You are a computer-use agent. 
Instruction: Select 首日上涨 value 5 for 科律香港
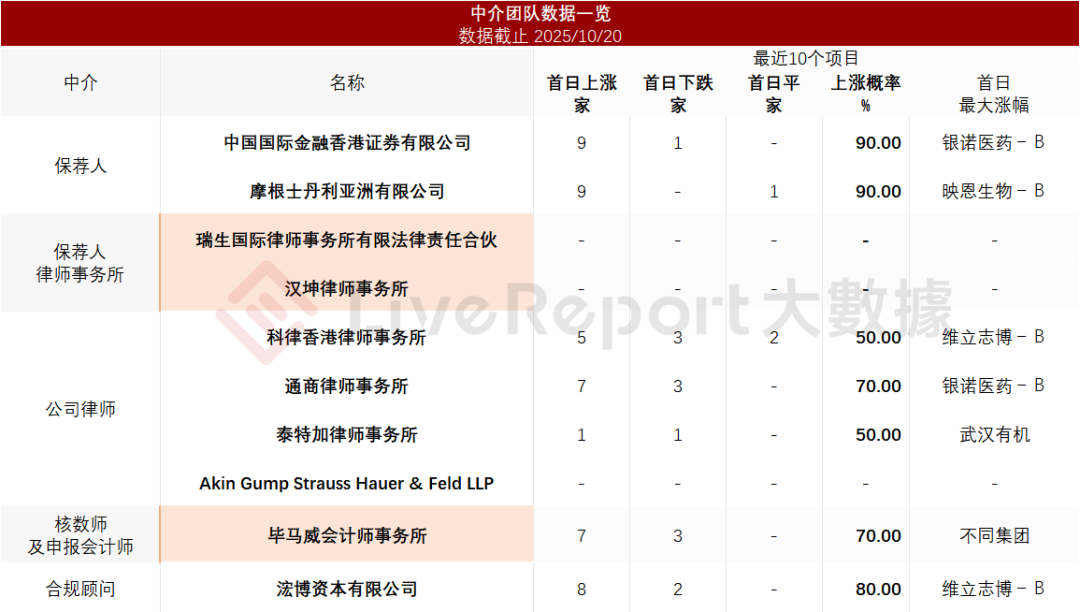[581, 338]
